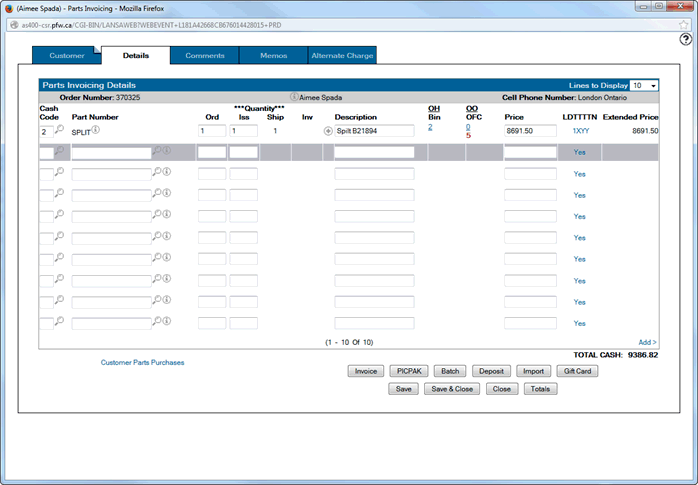Click OH Bin link value 2
Image resolution: width=698 pixels, height=485 pixels.
[430, 127]
